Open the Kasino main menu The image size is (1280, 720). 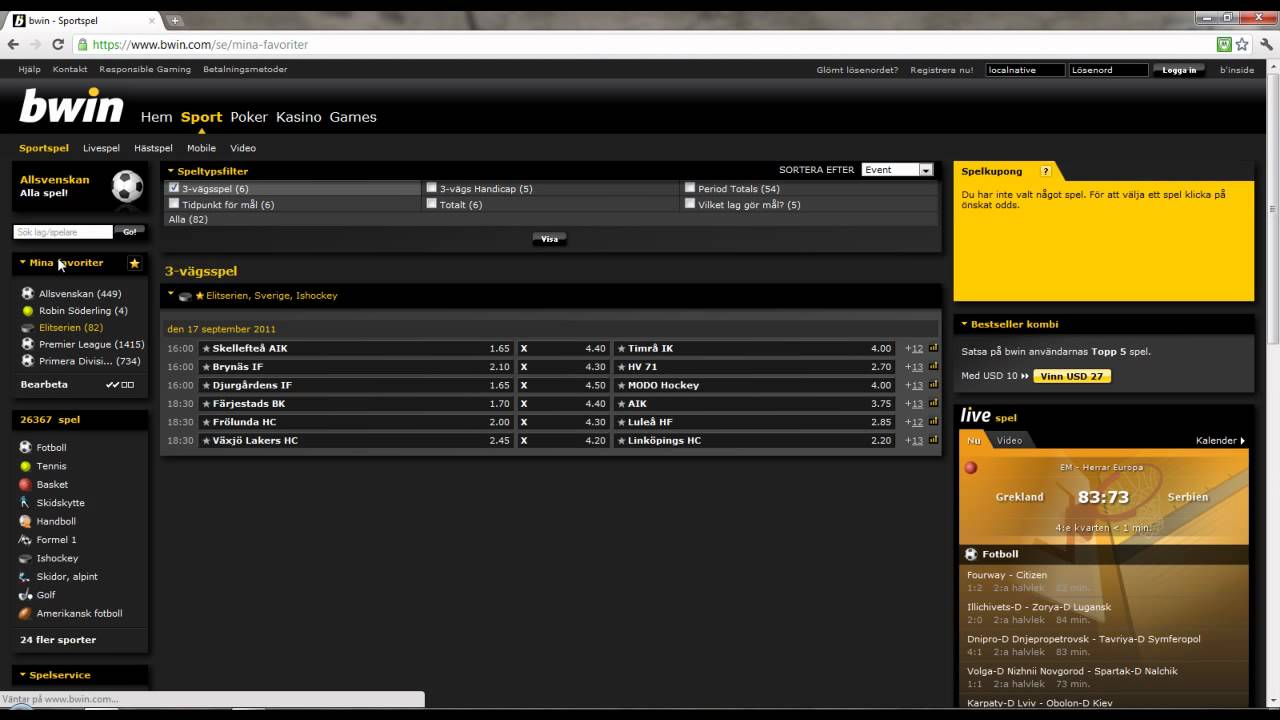(x=299, y=117)
